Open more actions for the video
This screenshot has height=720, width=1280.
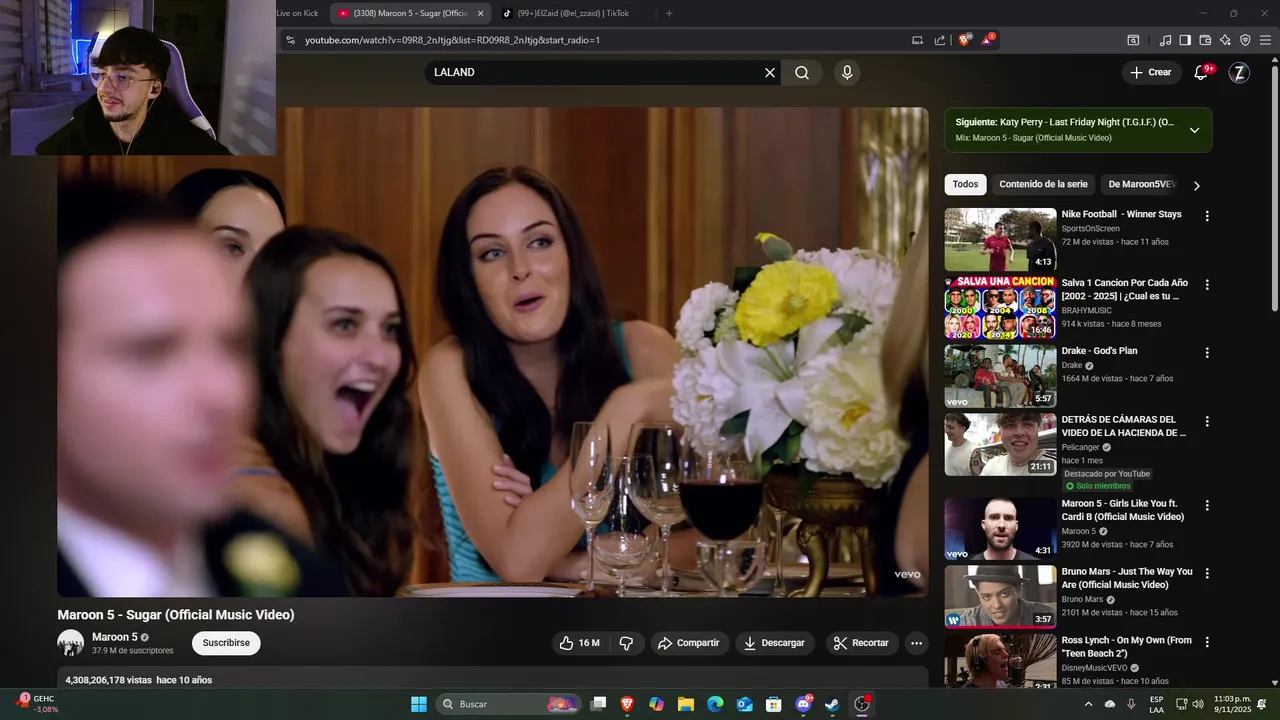pos(916,643)
